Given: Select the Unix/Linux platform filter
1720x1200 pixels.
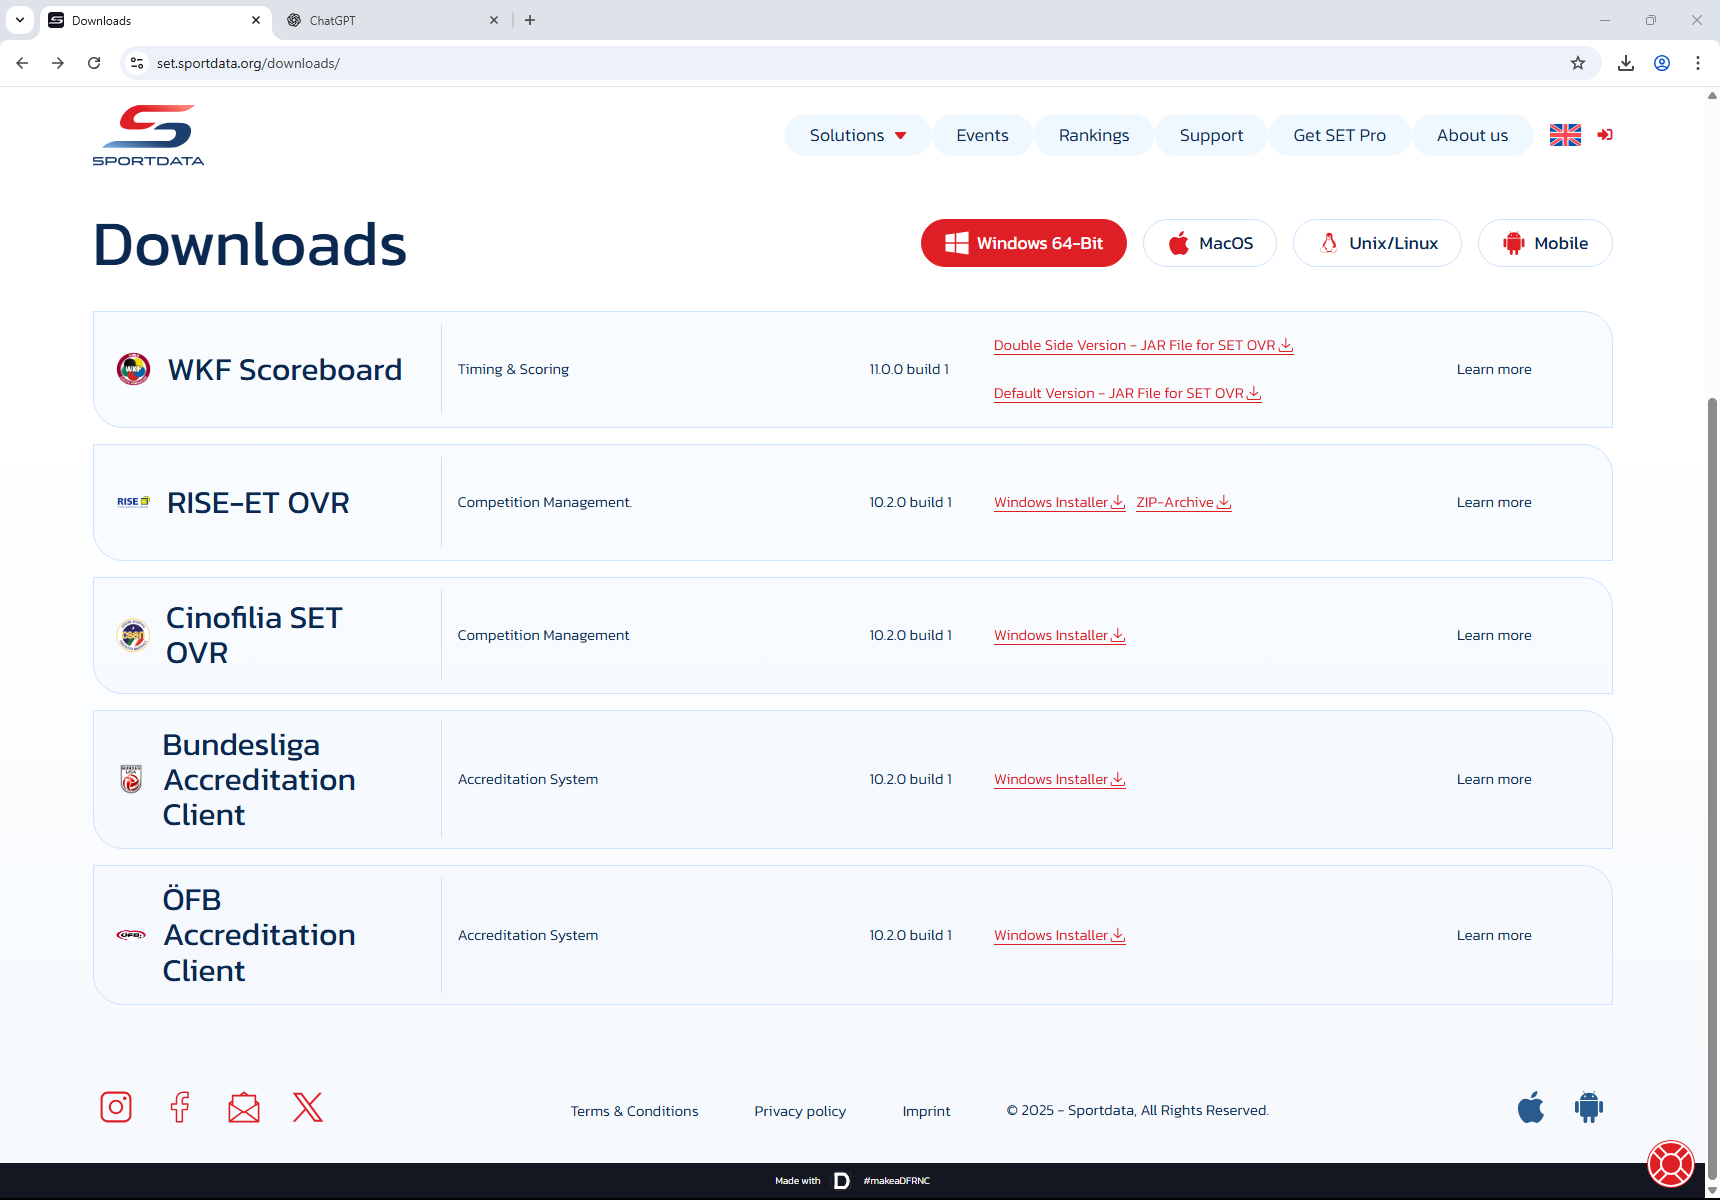Looking at the screenshot, I should [x=1377, y=243].
